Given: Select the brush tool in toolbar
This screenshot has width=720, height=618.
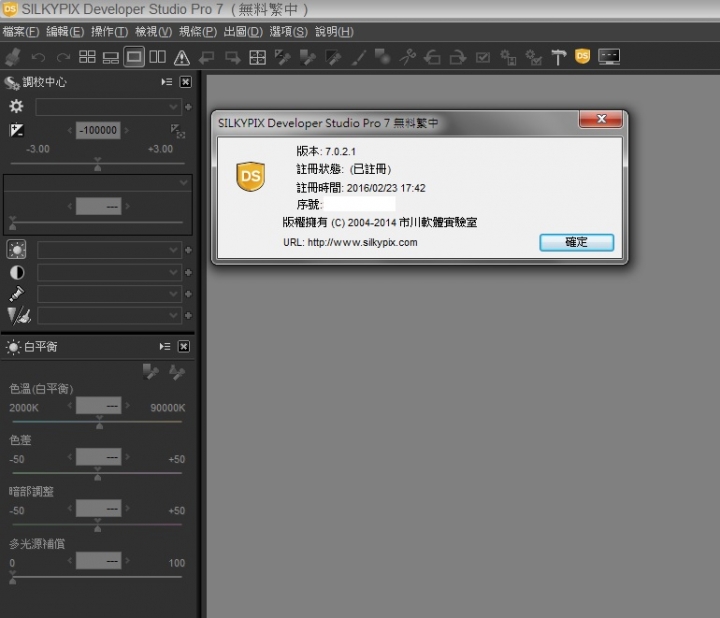Looking at the screenshot, I should coord(358,57).
